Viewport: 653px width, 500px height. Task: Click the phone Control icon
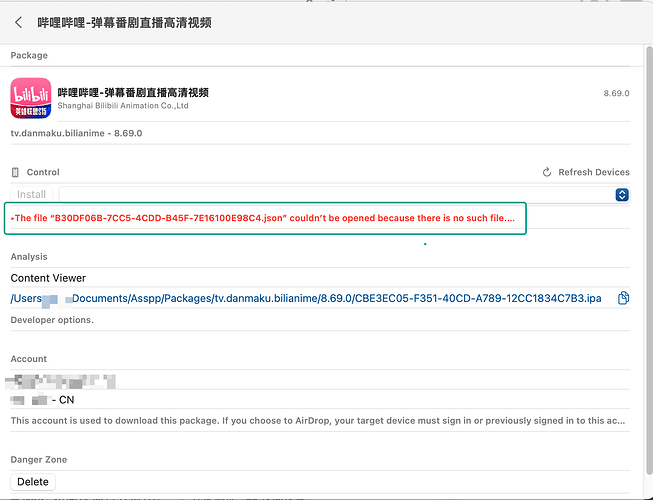pyautogui.click(x=15, y=172)
